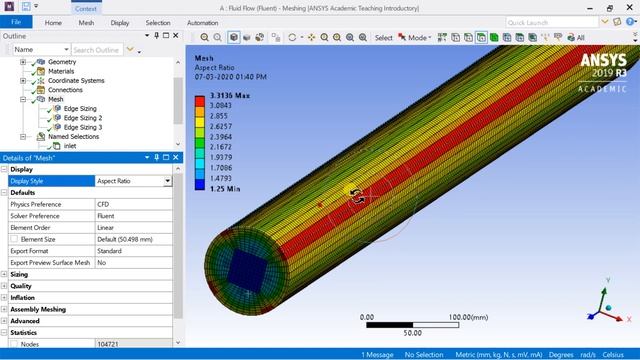The width and height of the screenshot is (640, 360).
Task: Toggle the Magnifier Window icon before Select
Action: point(363,38)
